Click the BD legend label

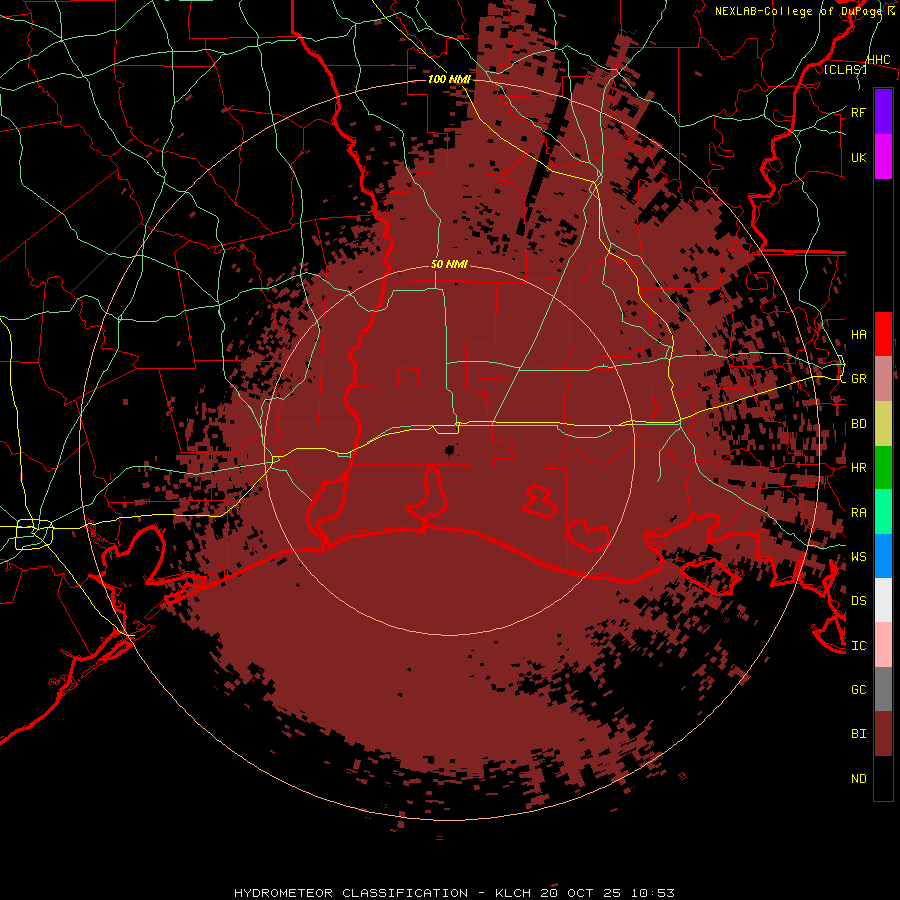(859, 424)
